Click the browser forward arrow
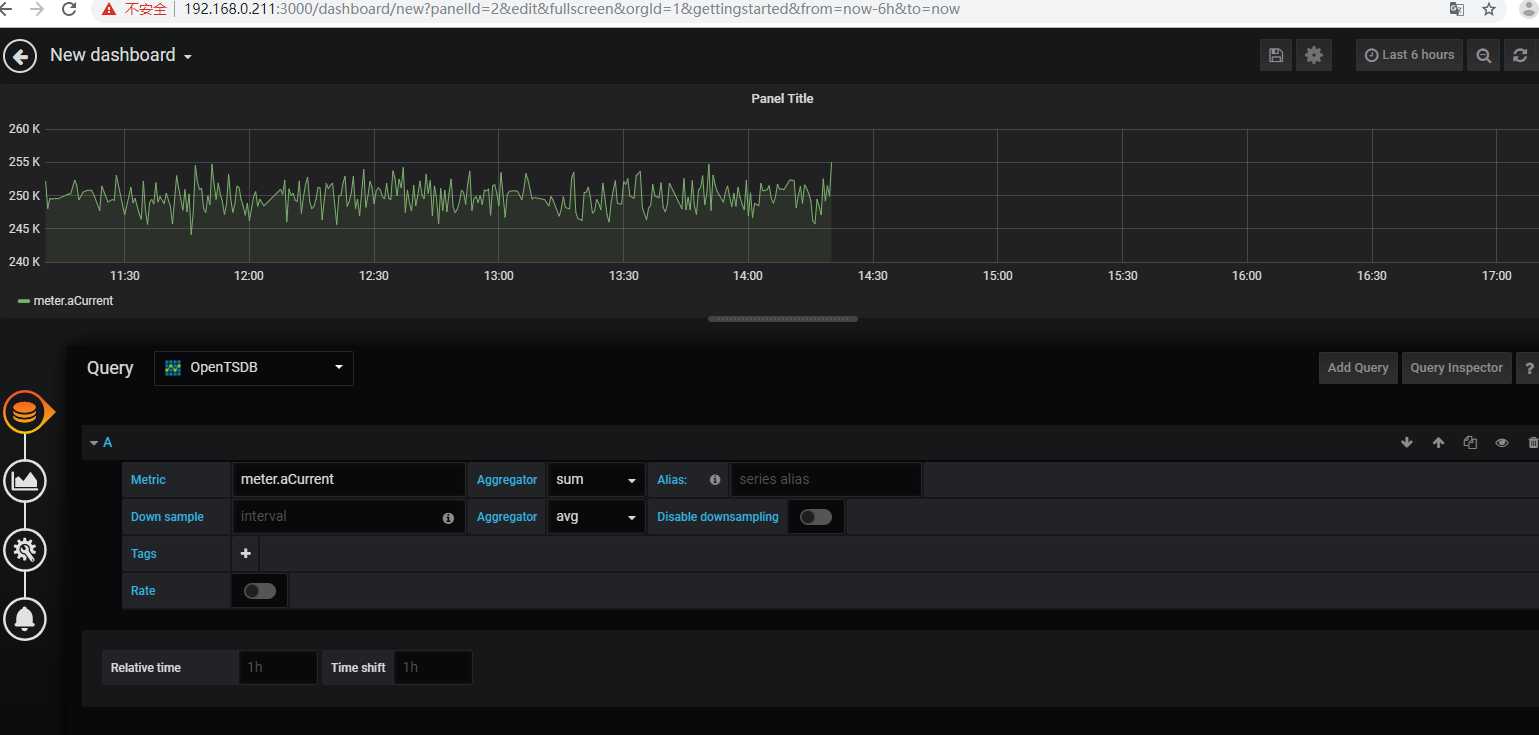The image size is (1539, 735). pos(37,9)
